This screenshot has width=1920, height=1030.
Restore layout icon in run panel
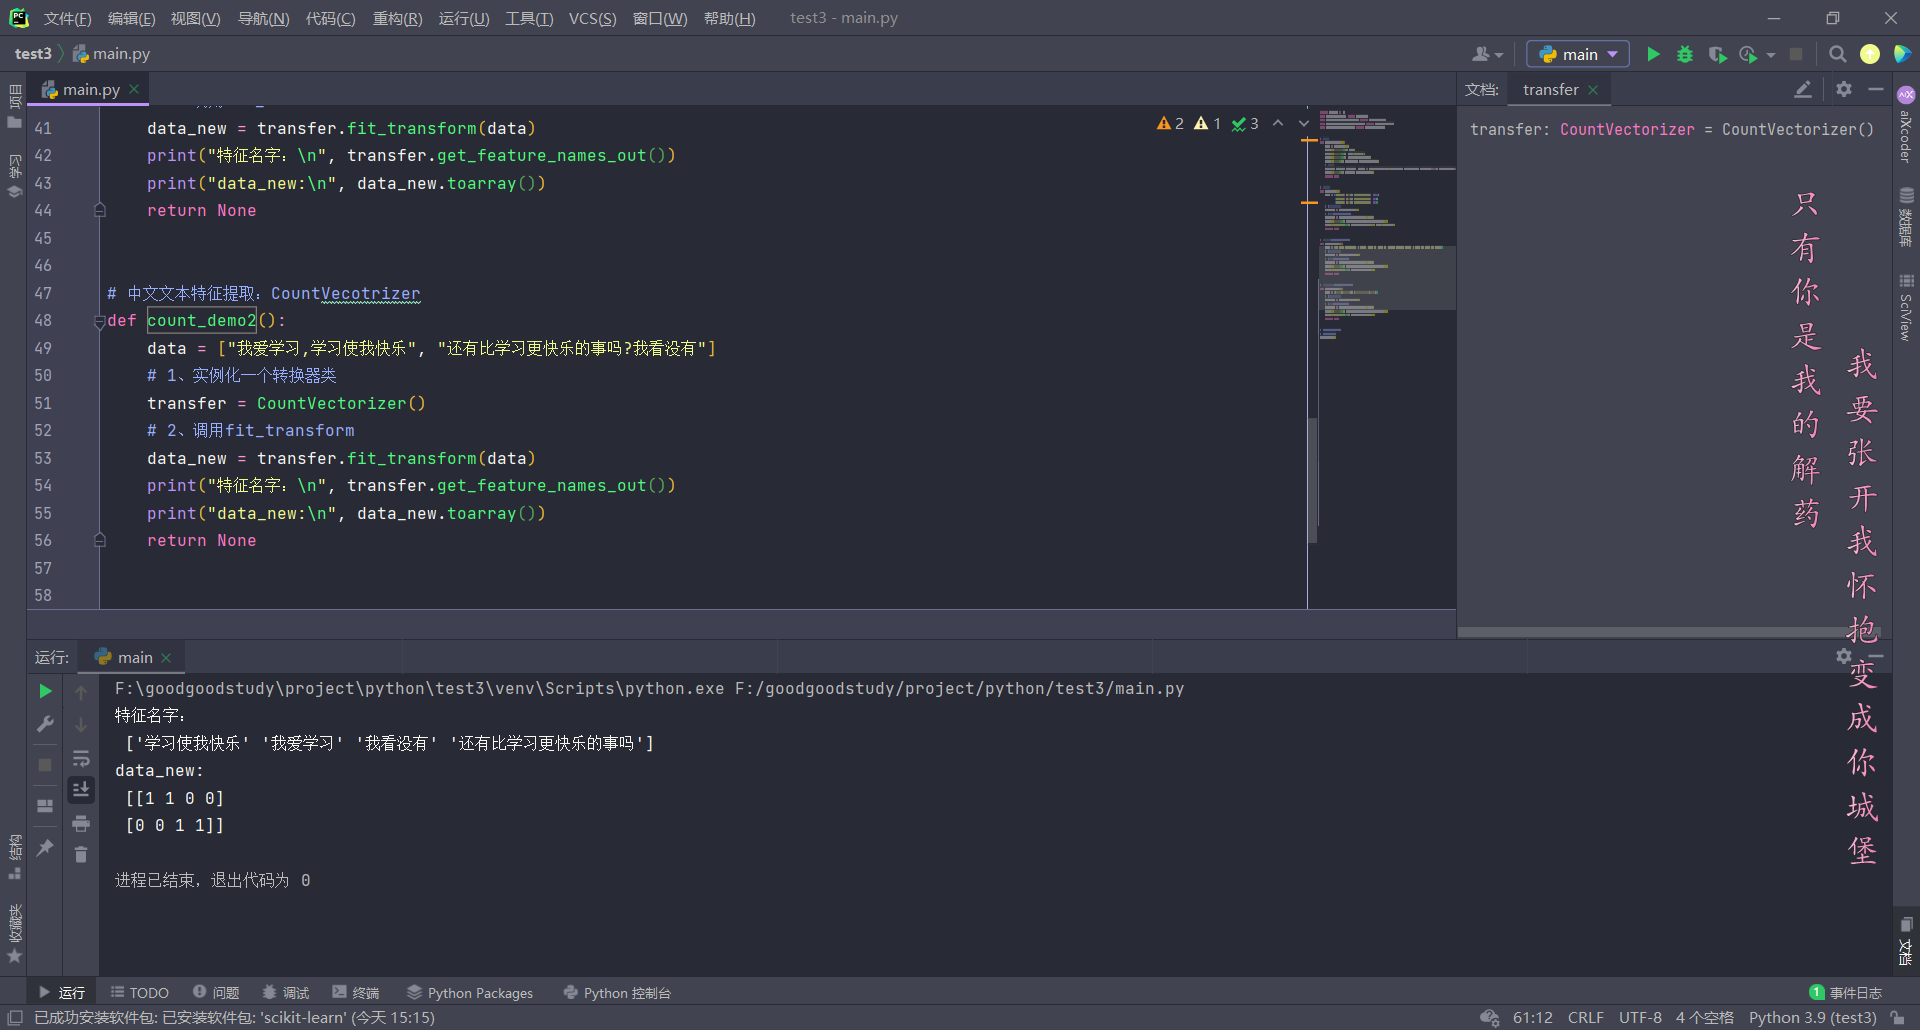pos(45,806)
